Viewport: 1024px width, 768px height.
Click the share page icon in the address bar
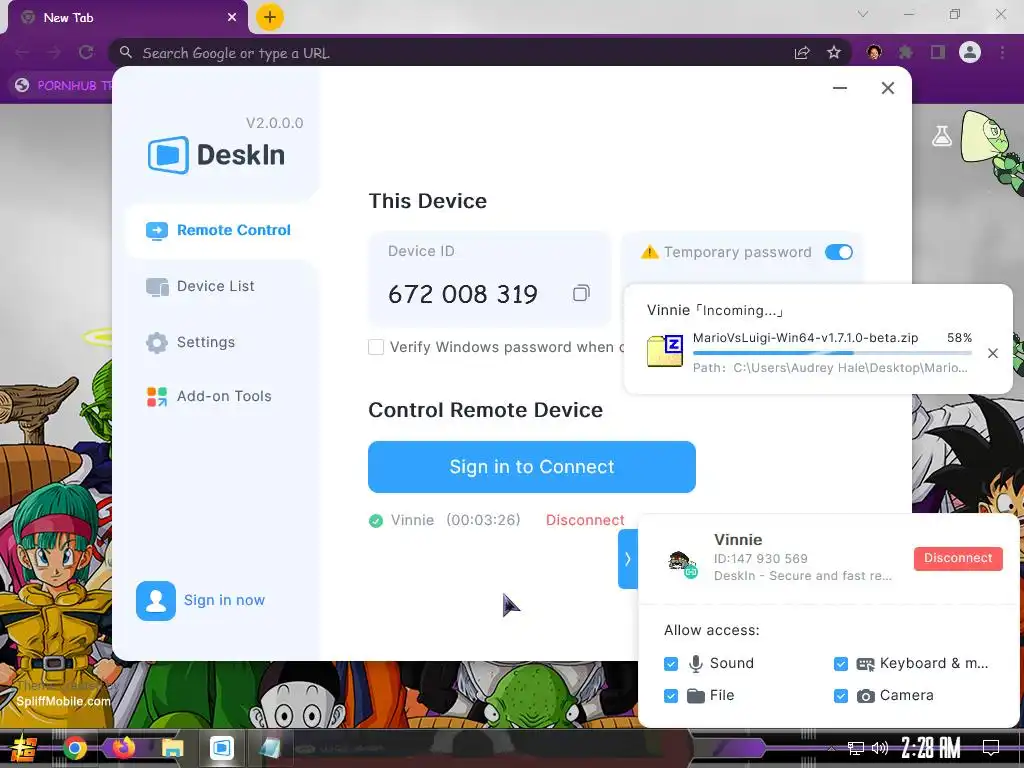click(x=802, y=52)
